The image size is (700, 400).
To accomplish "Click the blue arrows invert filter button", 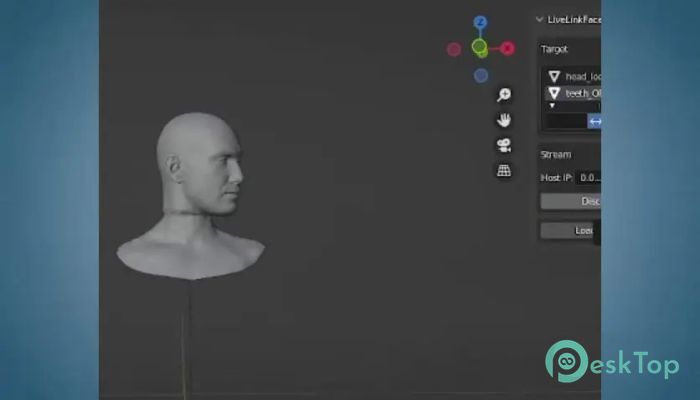I will pos(594,121).
